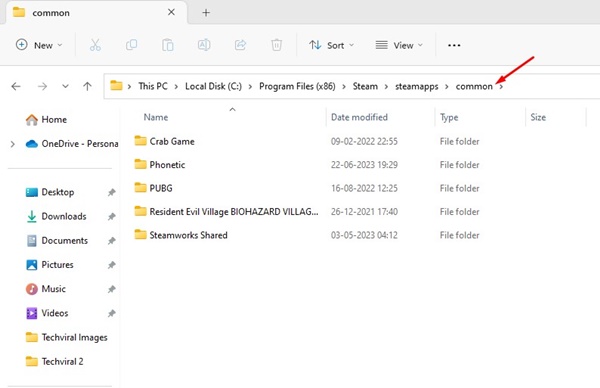The width and height of the screenshot is (600, 388).
Task: Open the View layout dropdown
Action: click(399, 45)
